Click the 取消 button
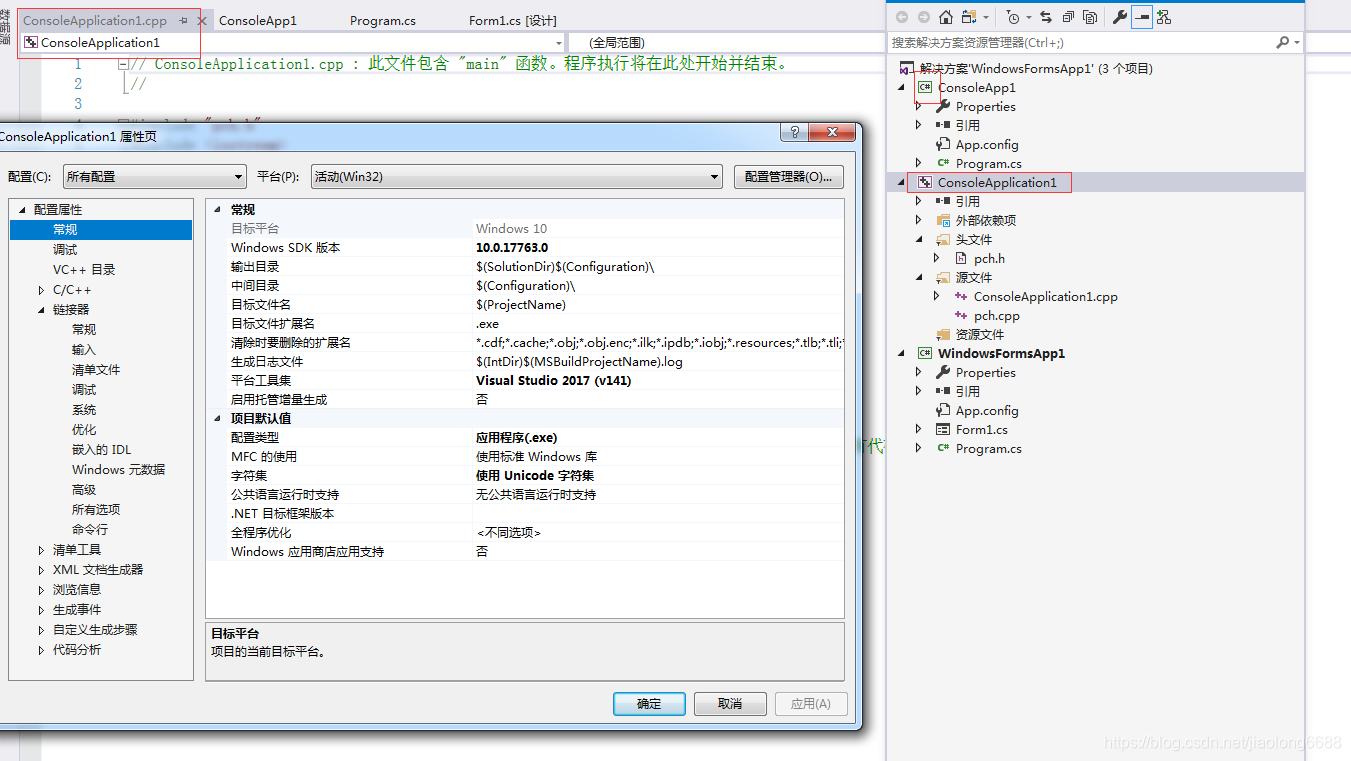 click(730, 704)
